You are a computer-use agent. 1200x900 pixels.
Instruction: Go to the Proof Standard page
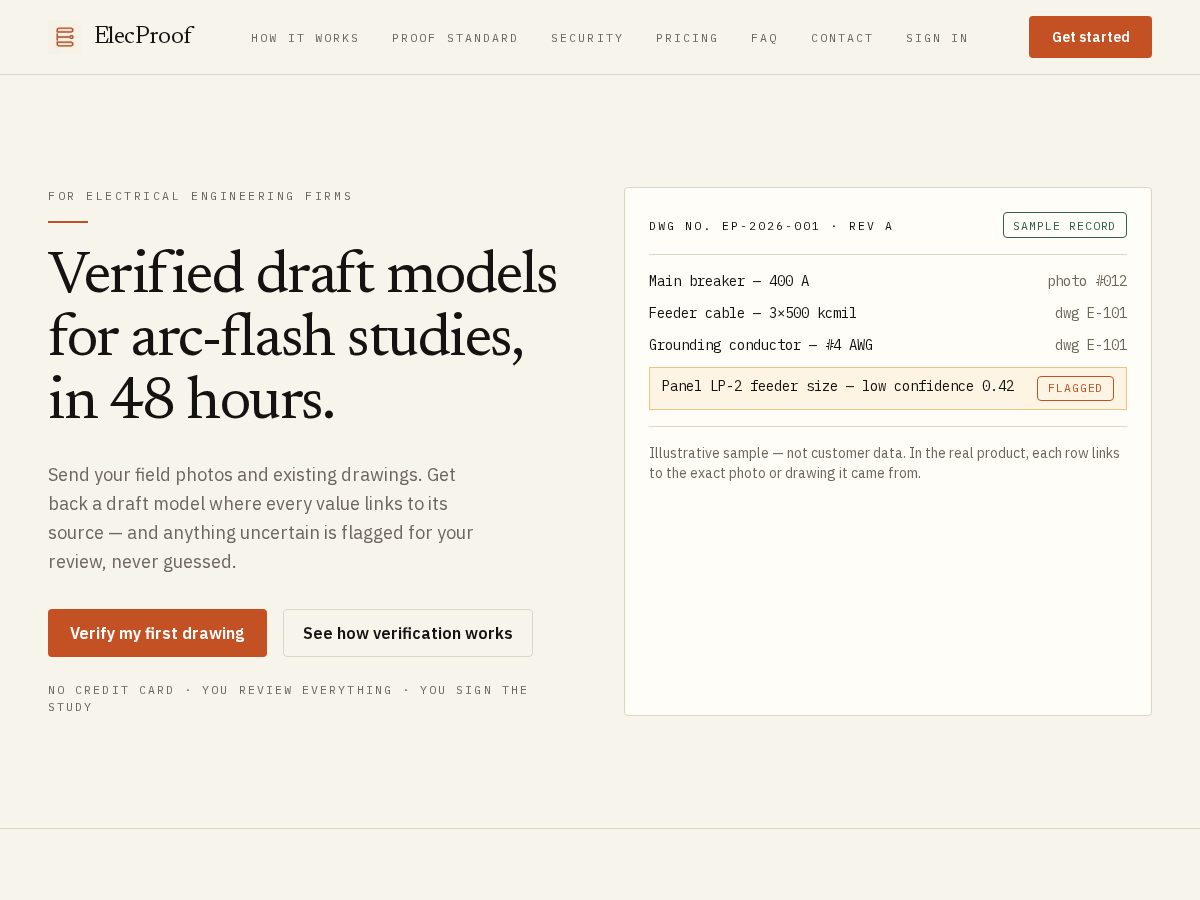(455, 38)
